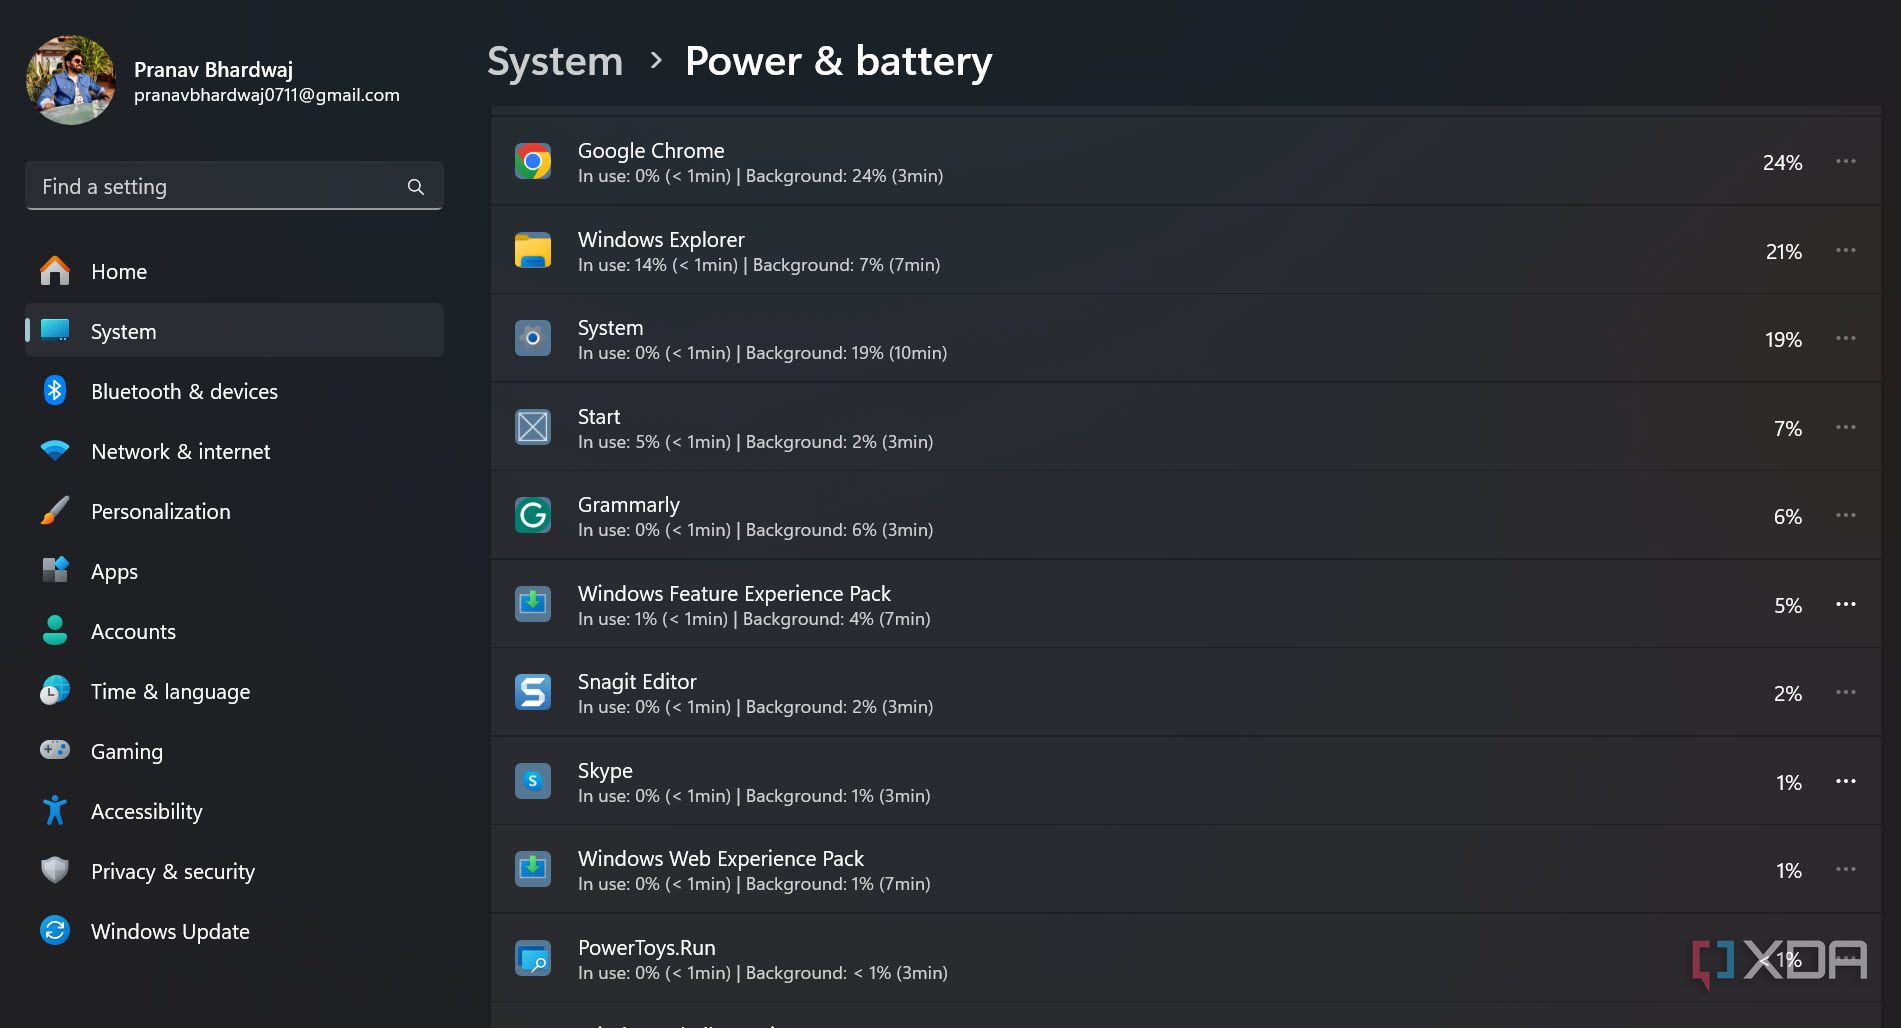Image resolution: width=1901 pixels, height=1028 pixels.
Task: Open more options for Google Chrome
Action: 1846,161
